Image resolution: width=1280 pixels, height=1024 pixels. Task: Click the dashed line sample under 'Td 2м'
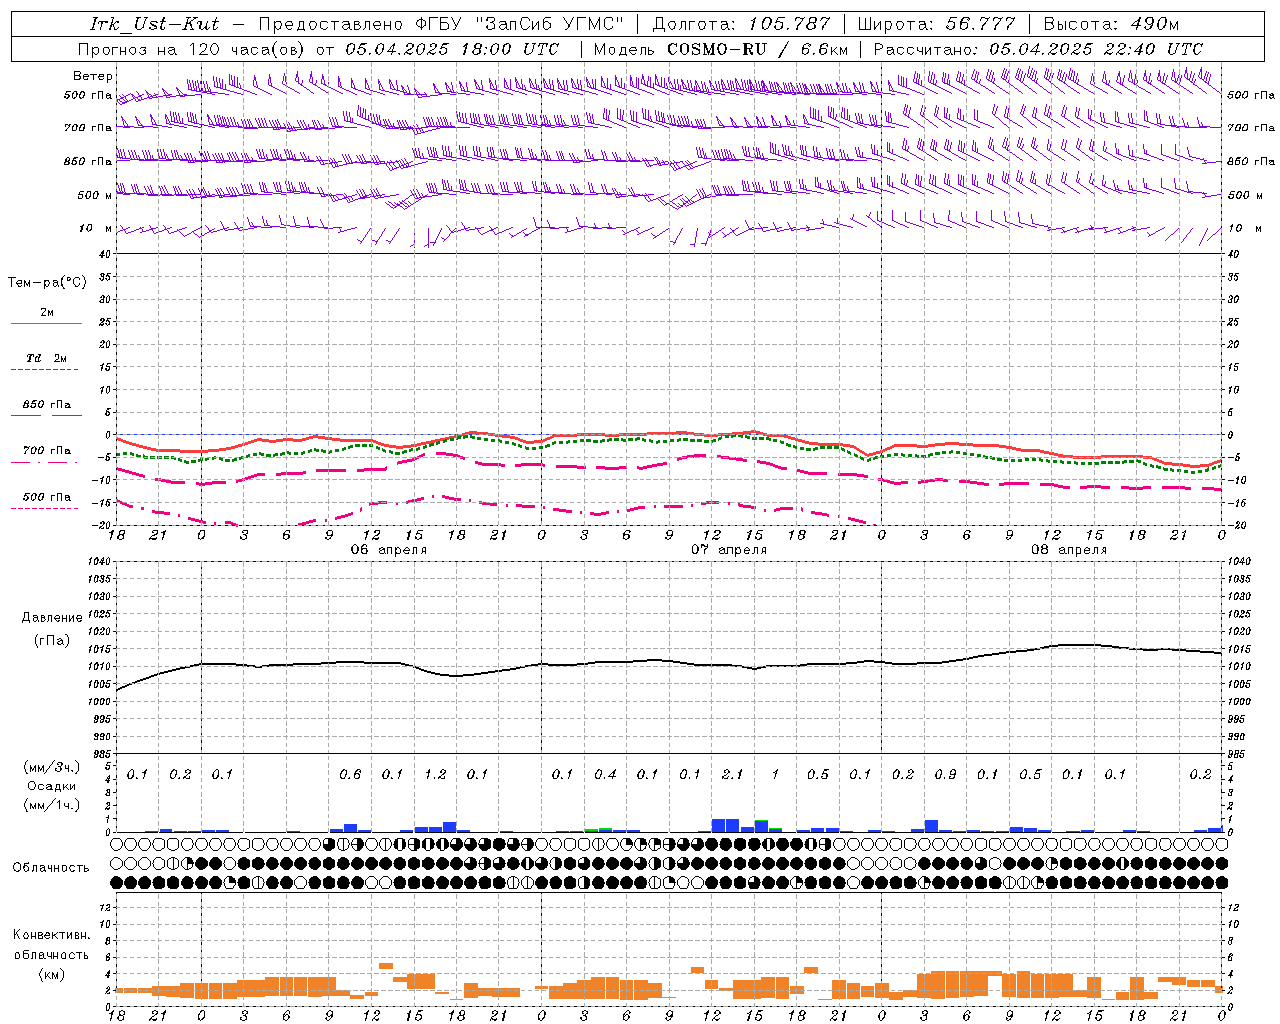pyautogui.click(x=45, y=370)
